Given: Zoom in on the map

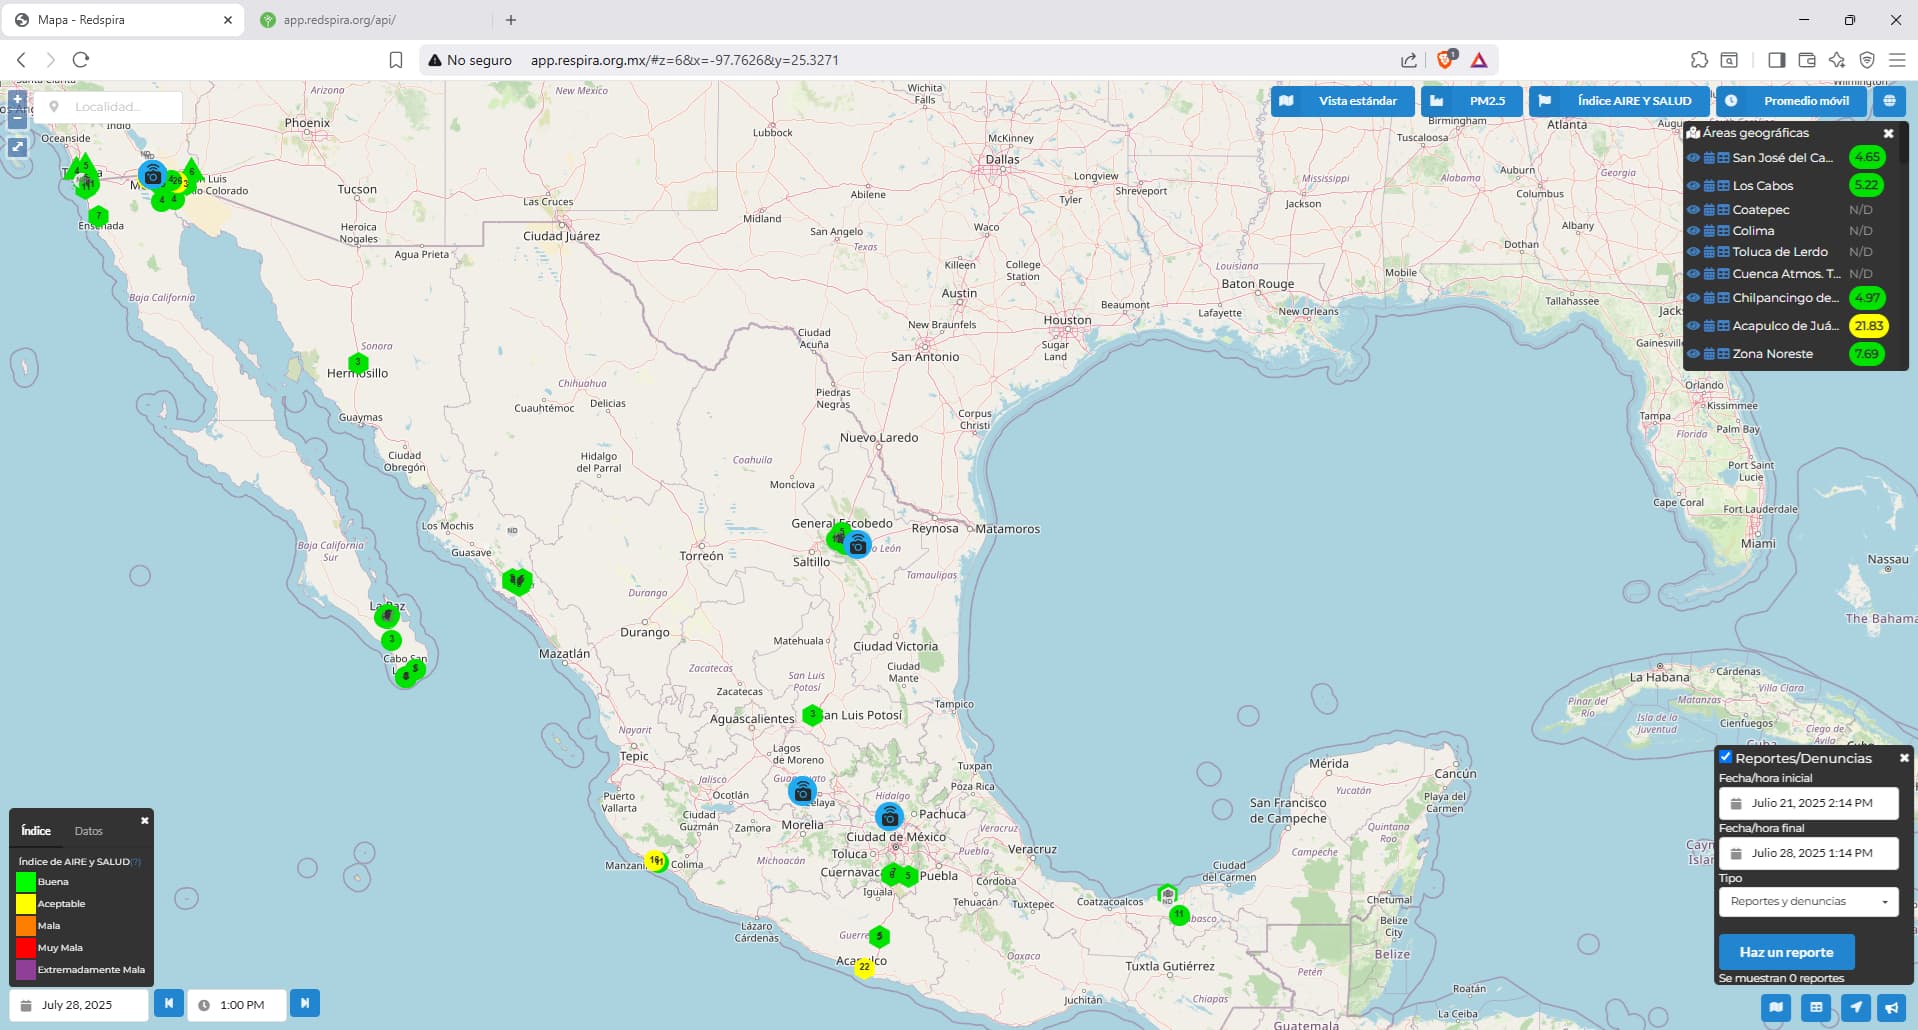Looking at the screenshot, I should (17, 99).
